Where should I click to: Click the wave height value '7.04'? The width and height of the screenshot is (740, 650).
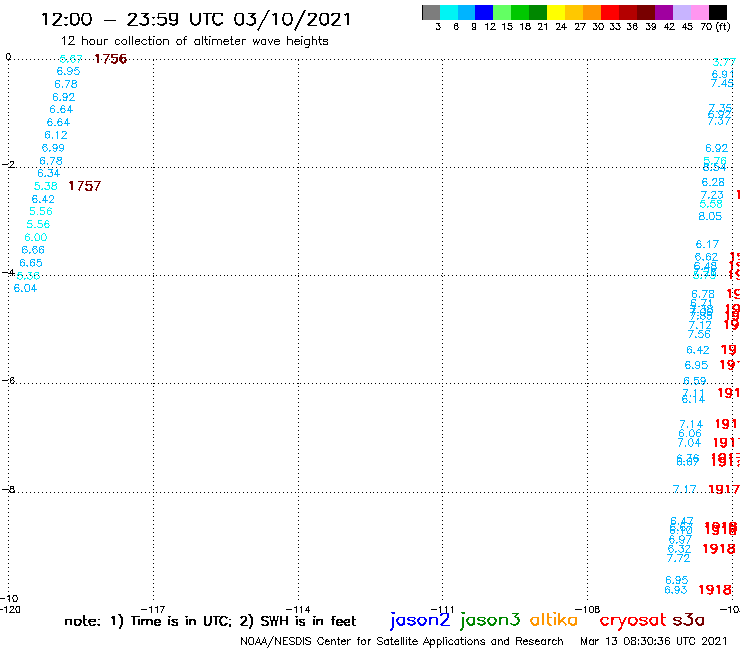coord(690,443)
